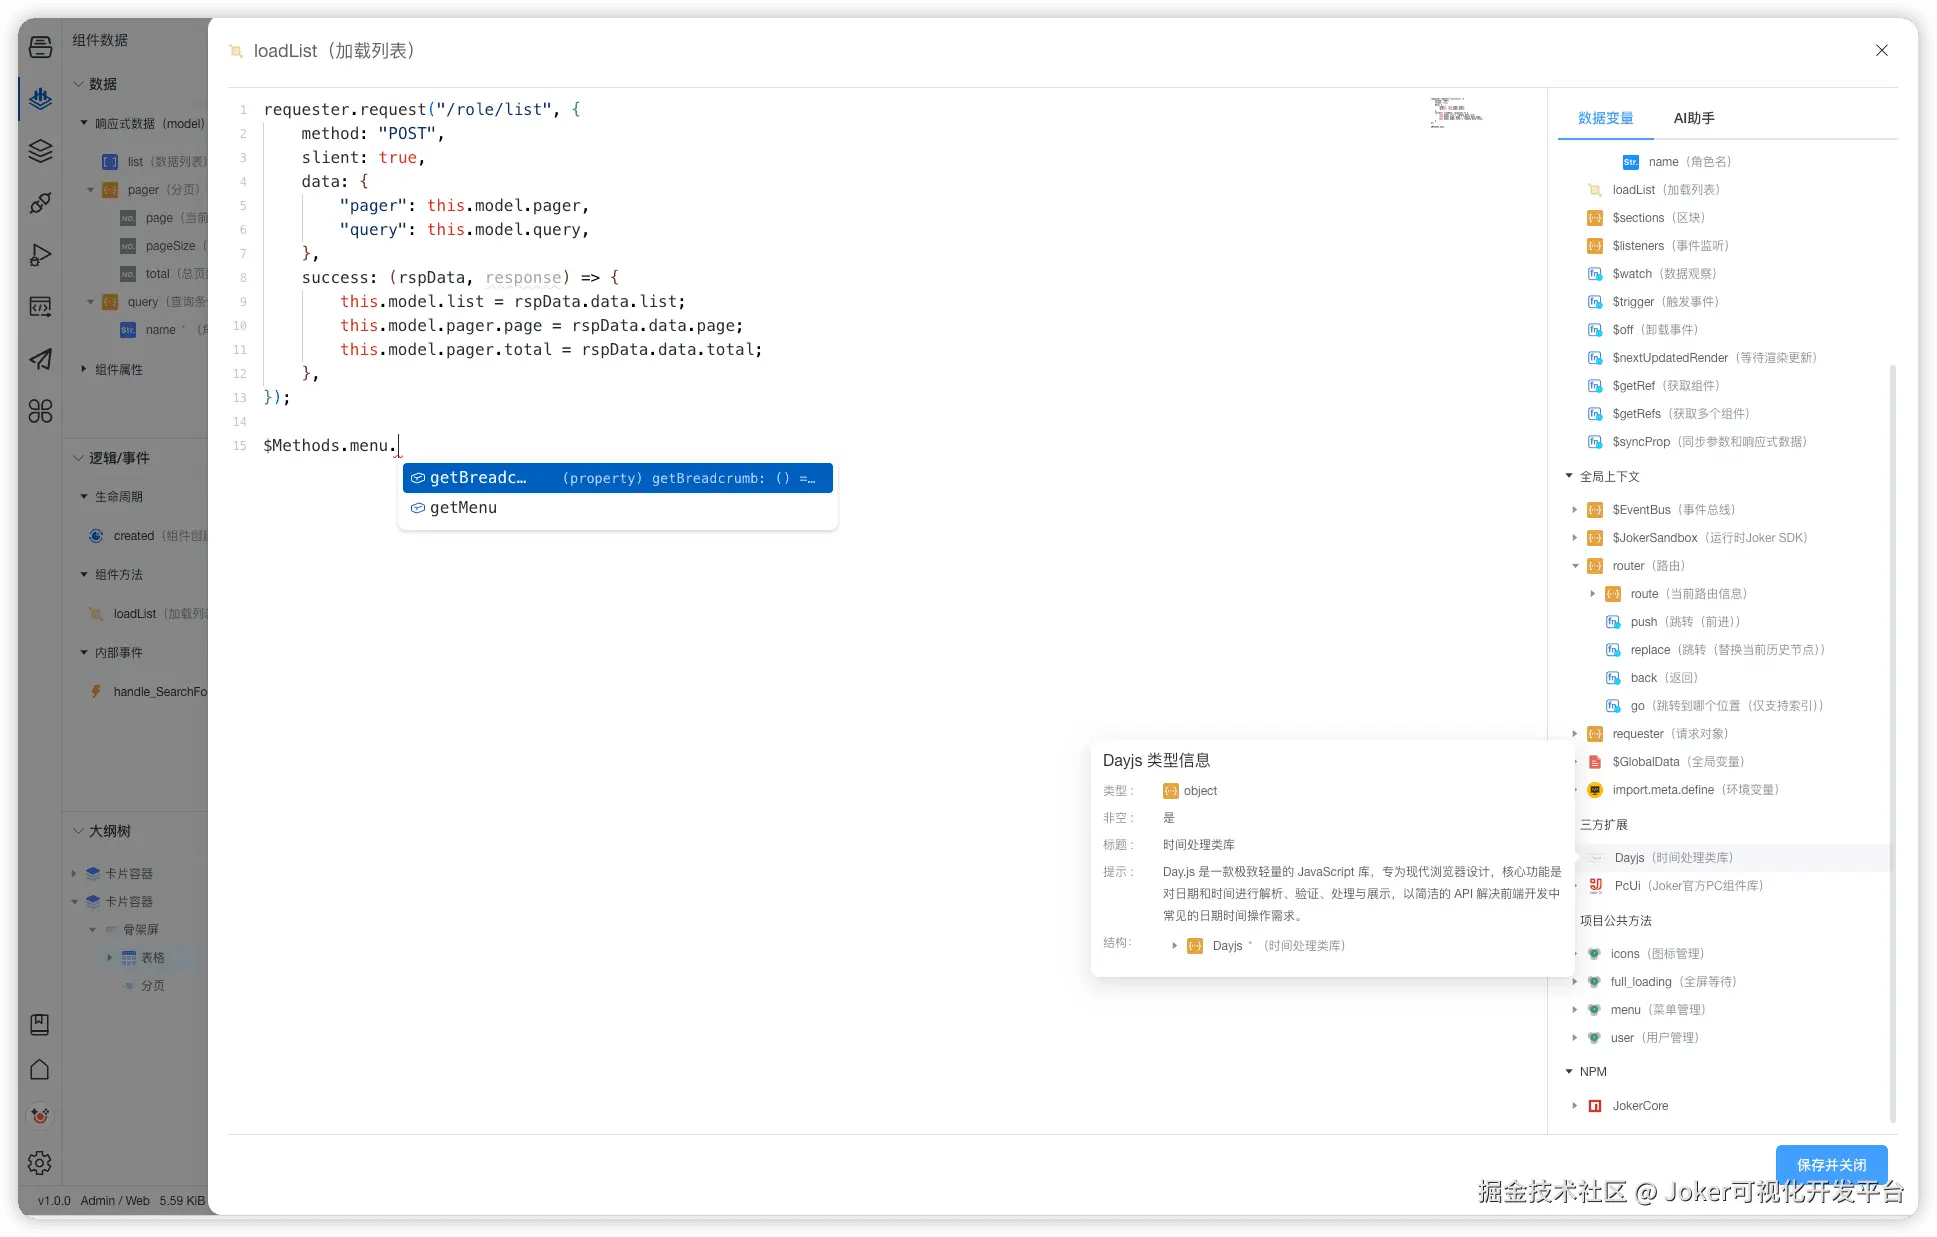The width and height of the screenshot is (1937, 1237).
Task: Click the joker avatar icon in sidebar
Action: 40,1115
